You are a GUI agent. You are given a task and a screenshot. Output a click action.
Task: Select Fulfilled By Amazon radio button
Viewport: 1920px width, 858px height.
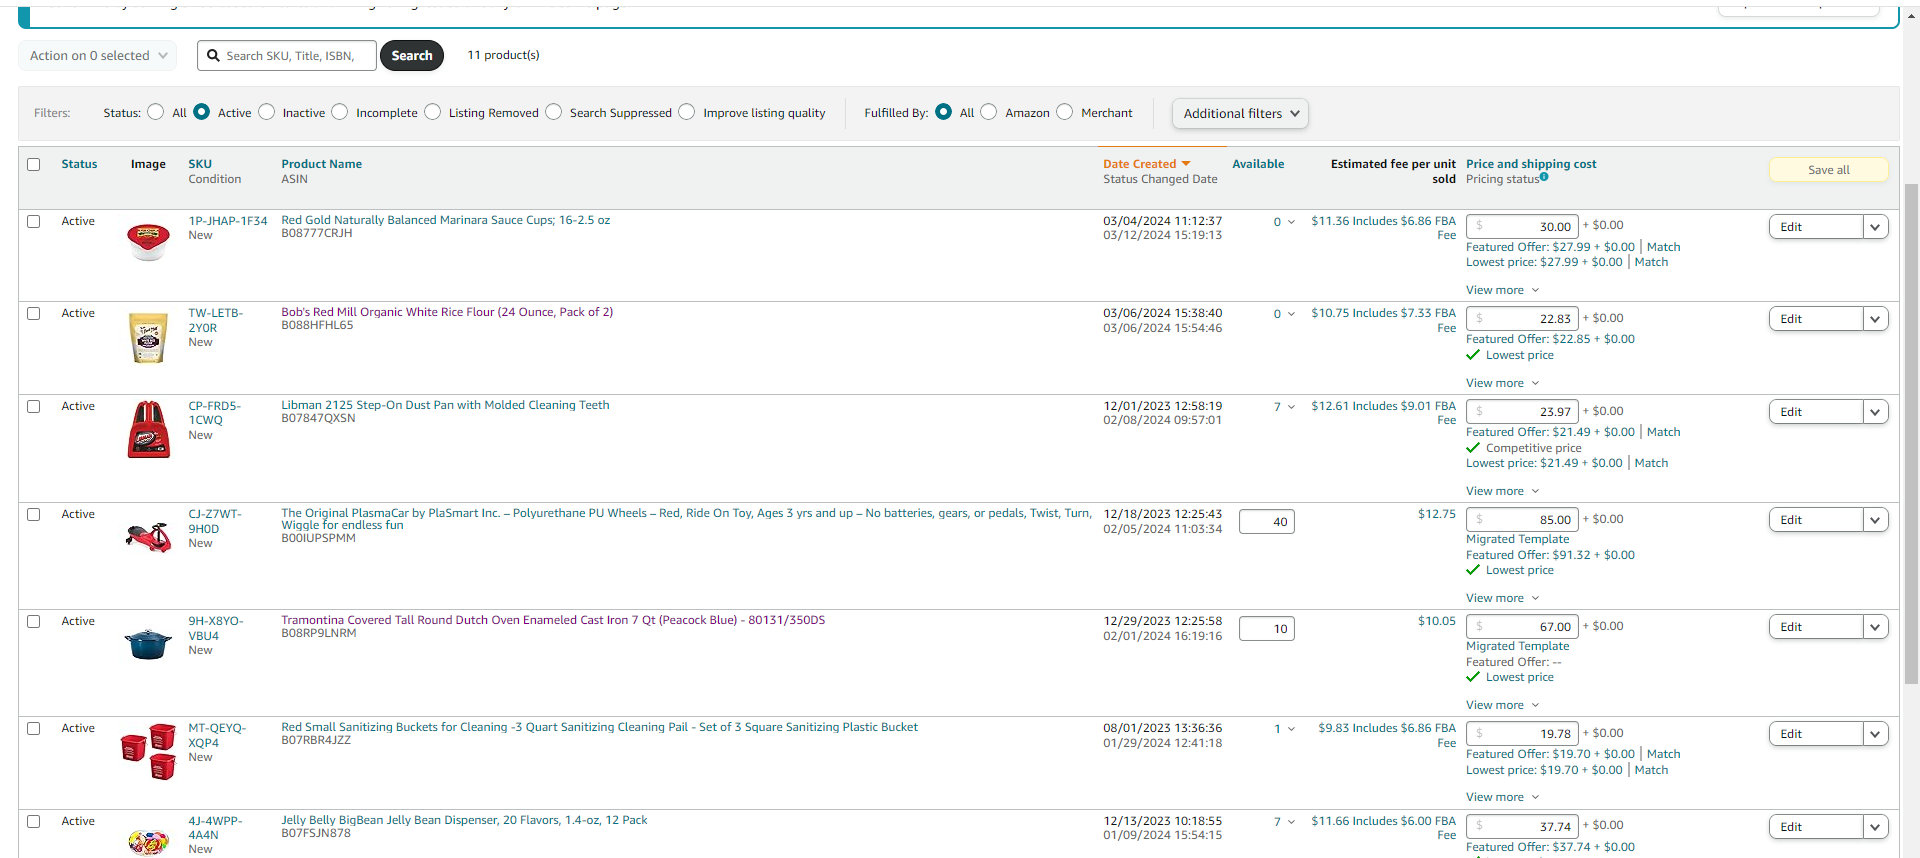point(989,112)
